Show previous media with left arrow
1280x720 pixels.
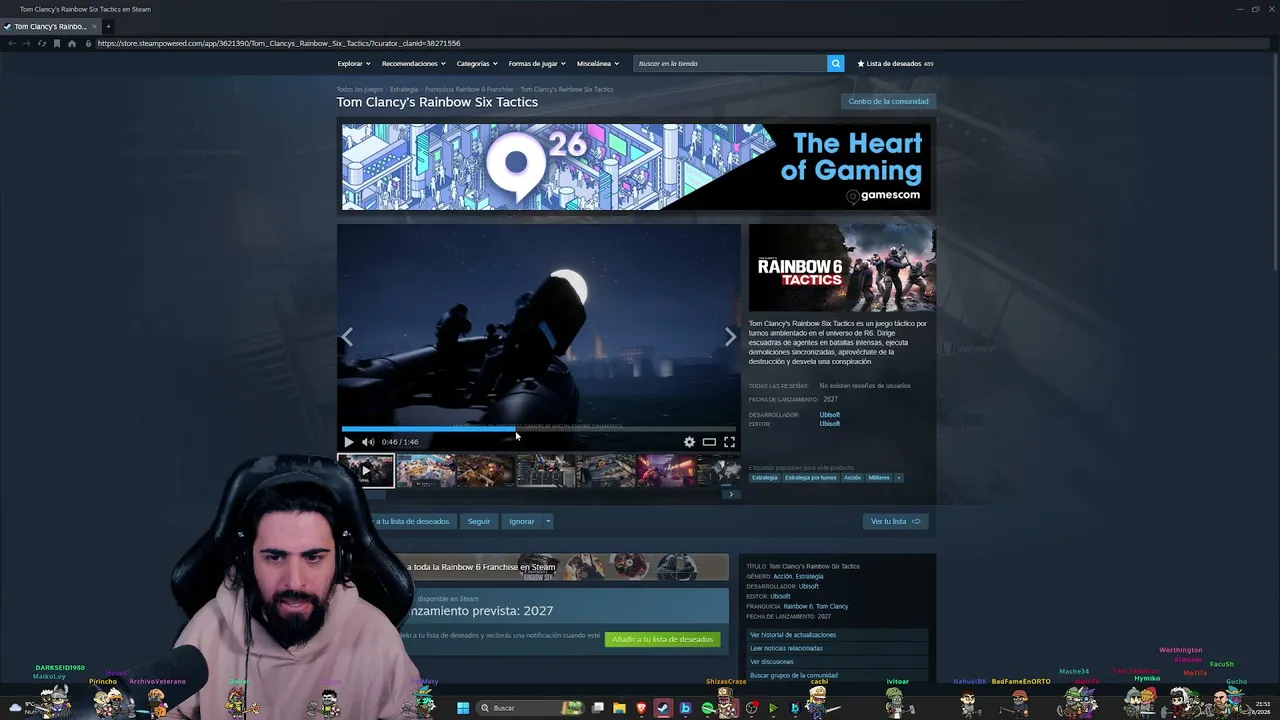[347, 338]
